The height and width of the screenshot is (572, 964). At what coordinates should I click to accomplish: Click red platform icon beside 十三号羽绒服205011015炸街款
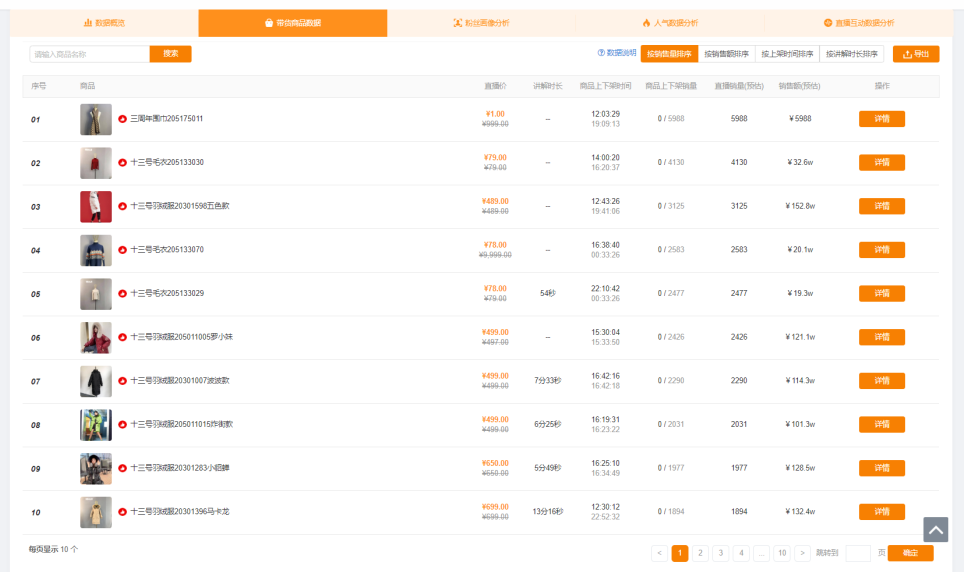pyautogui.click(x=122, y=425)
